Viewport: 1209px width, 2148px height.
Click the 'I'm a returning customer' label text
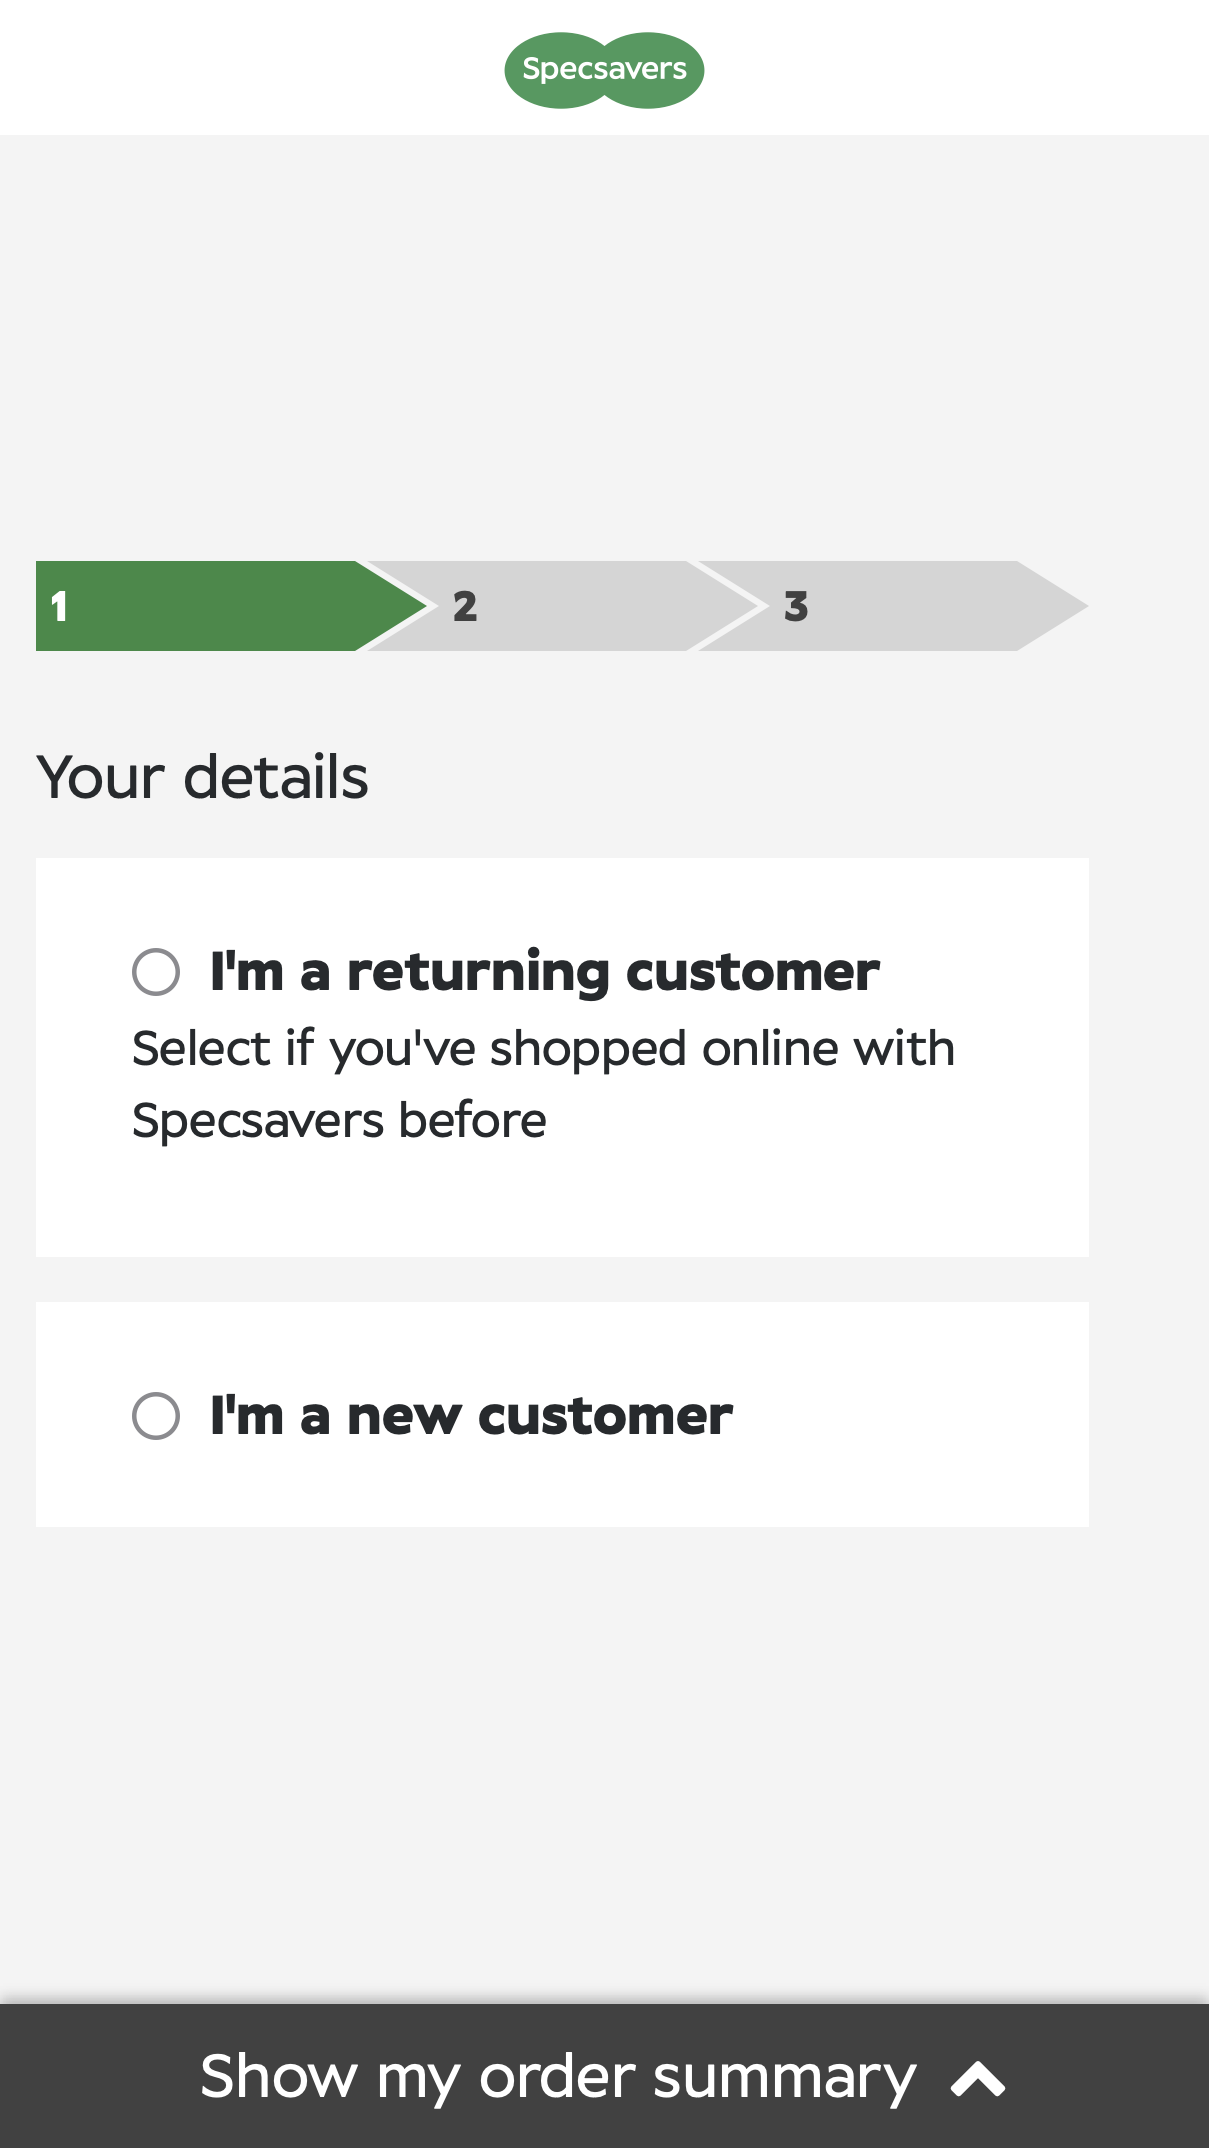(543, 971)
